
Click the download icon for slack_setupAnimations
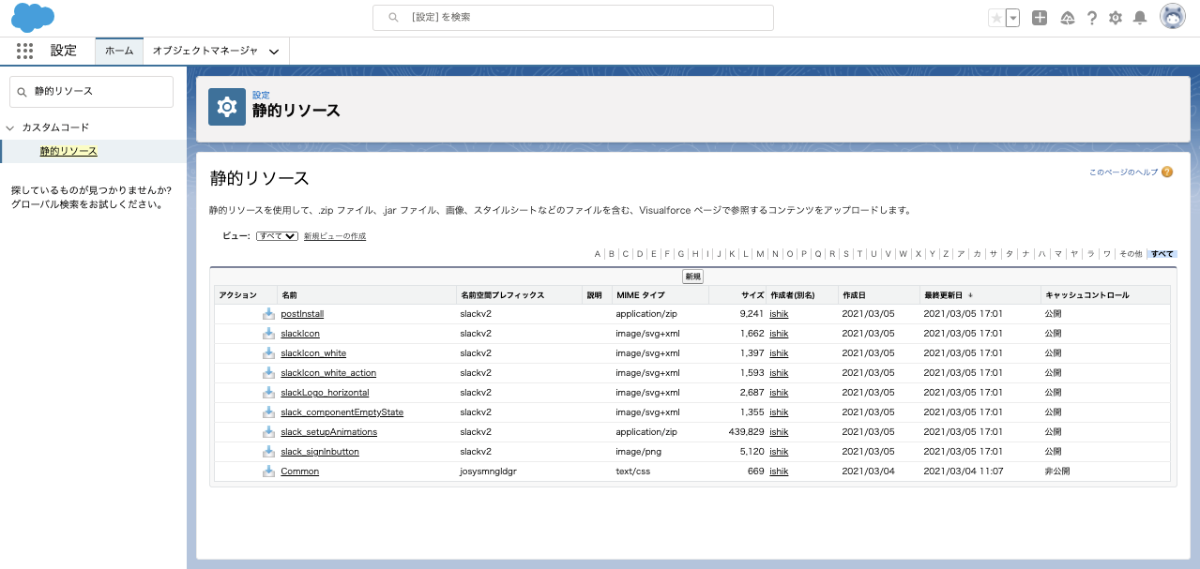tap(268, 431)
